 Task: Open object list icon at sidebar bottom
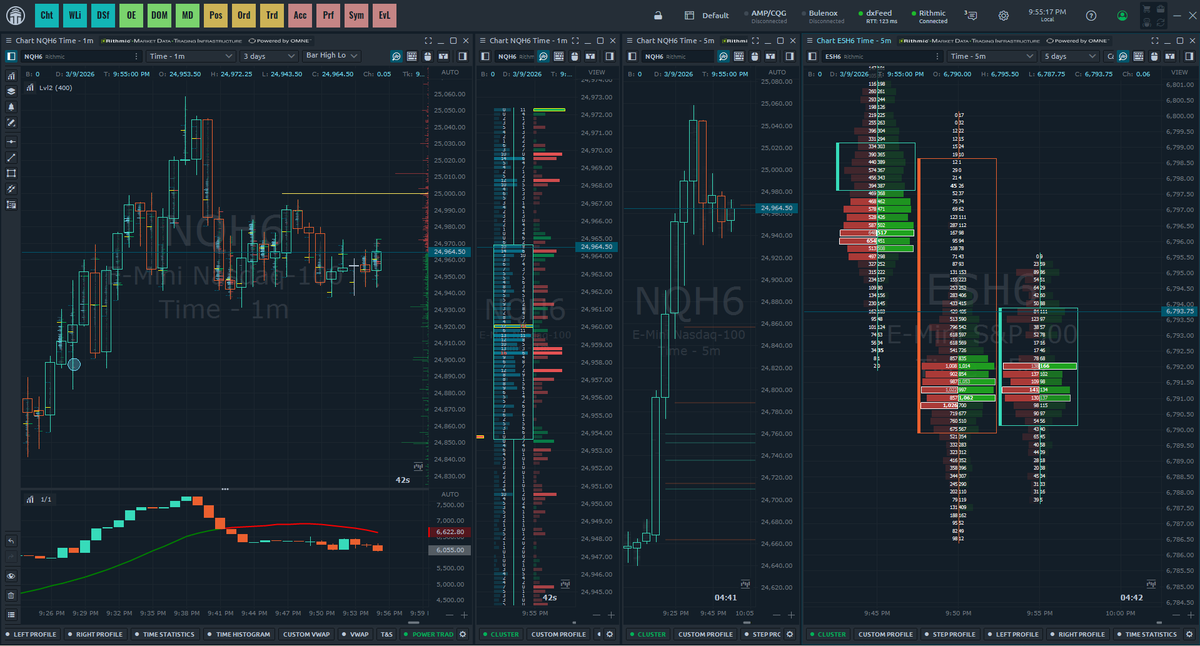click(x=11, y=613)
